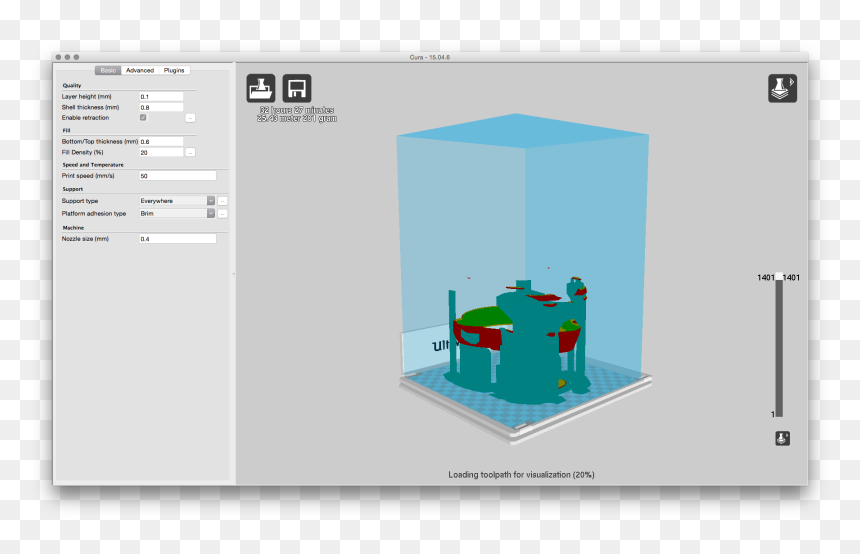Click the Nozzle size input field
The width and height of the screenshot is (860, 554).
(x=178, y=239)
